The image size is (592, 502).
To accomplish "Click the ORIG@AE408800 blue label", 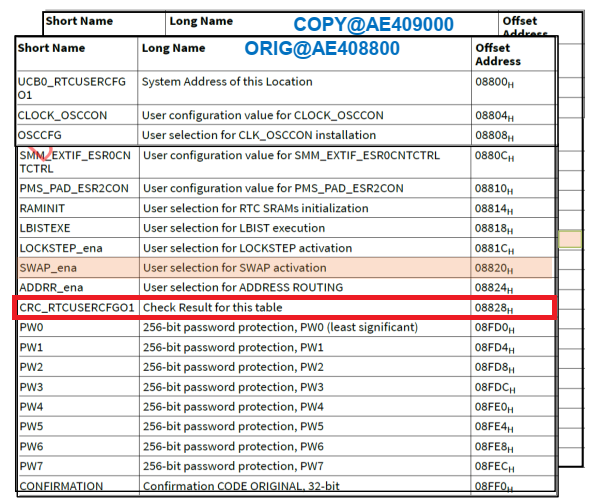I will point(322,48).
